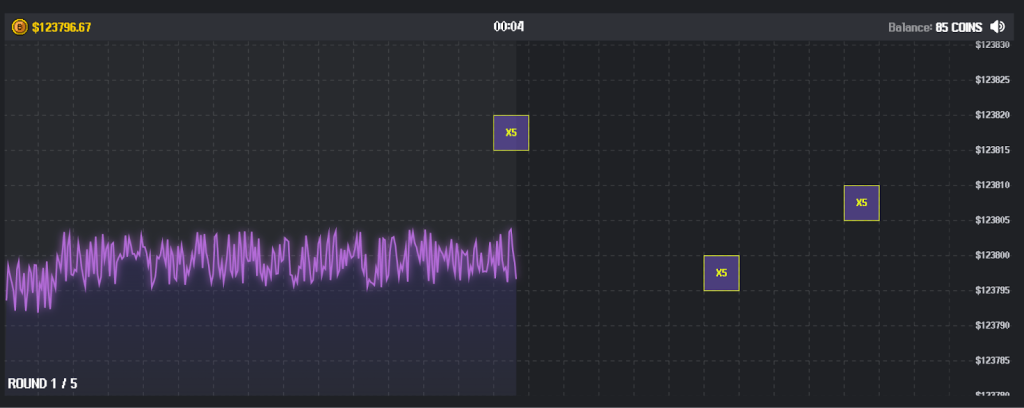This screenshot has height=408, width=1024.
Task: Click the current price $123796.67 readout
Action: point(62,27)
